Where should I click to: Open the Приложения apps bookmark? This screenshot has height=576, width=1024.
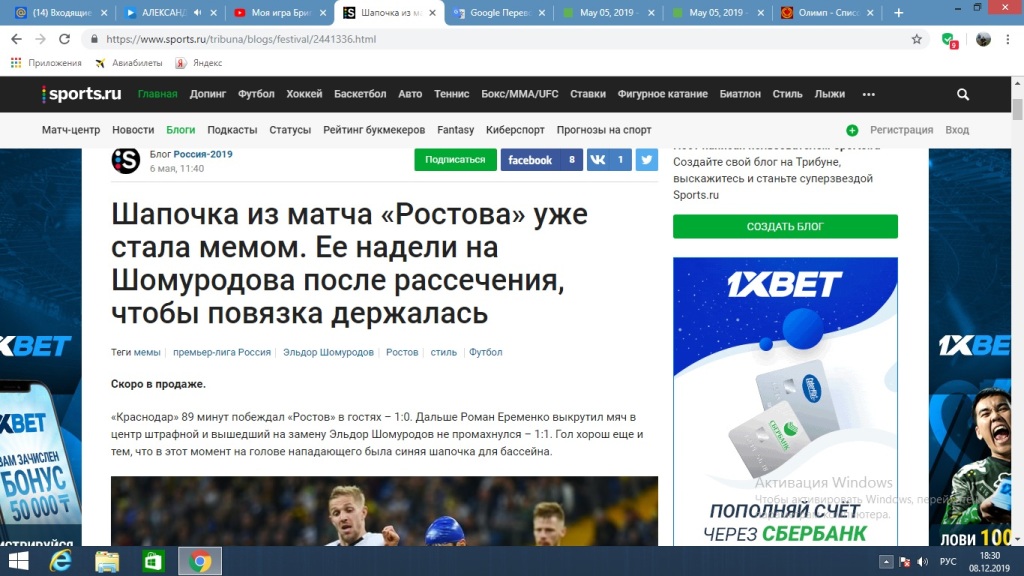(46, 63)
